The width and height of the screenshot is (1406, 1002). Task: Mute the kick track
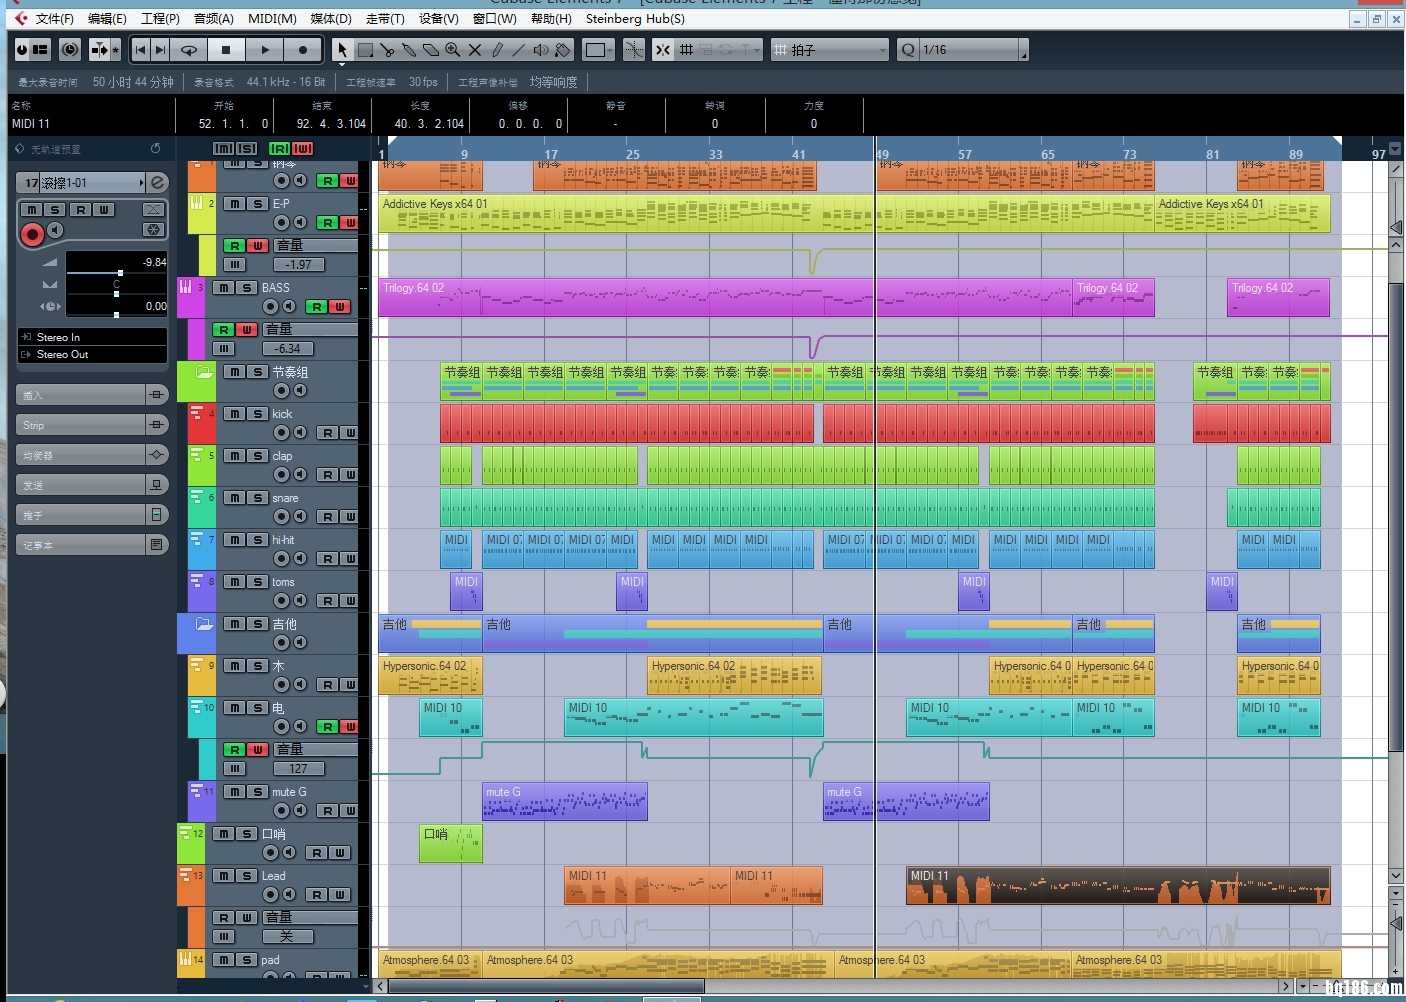234,413
